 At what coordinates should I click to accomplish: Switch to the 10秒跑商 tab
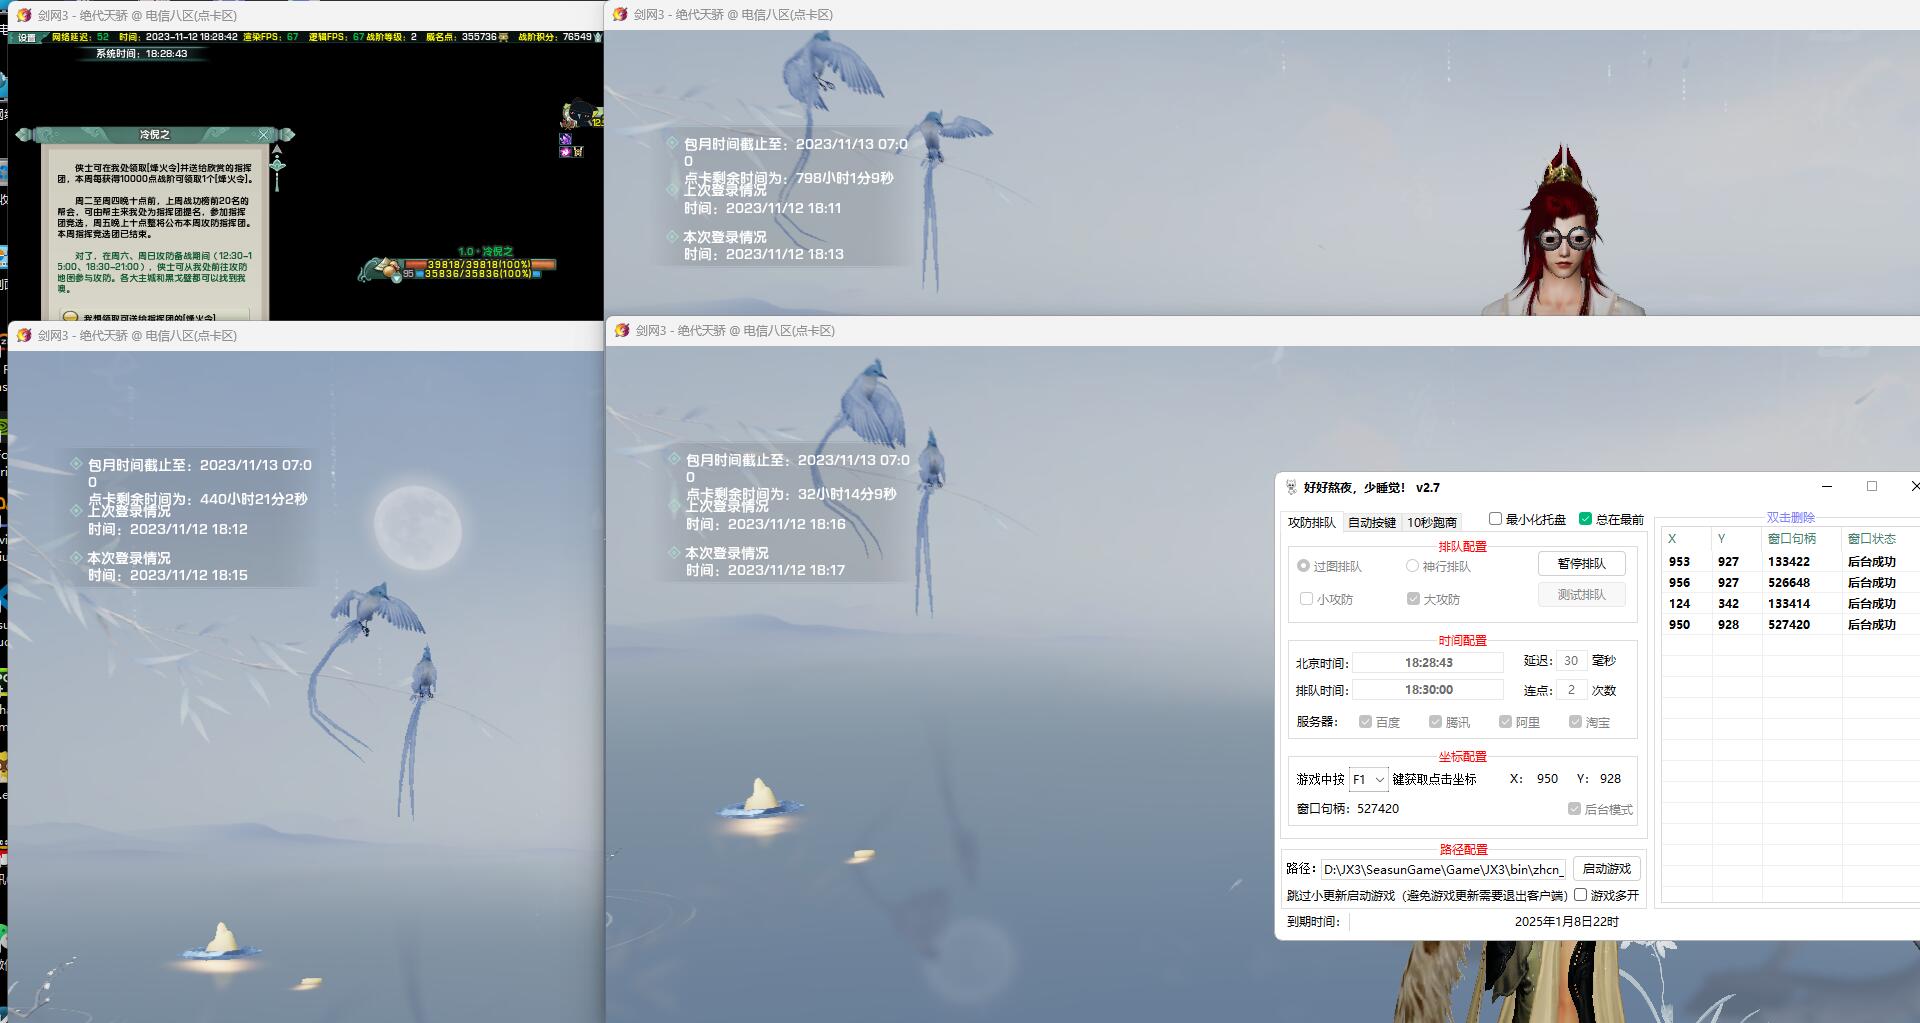point(1432,522)
